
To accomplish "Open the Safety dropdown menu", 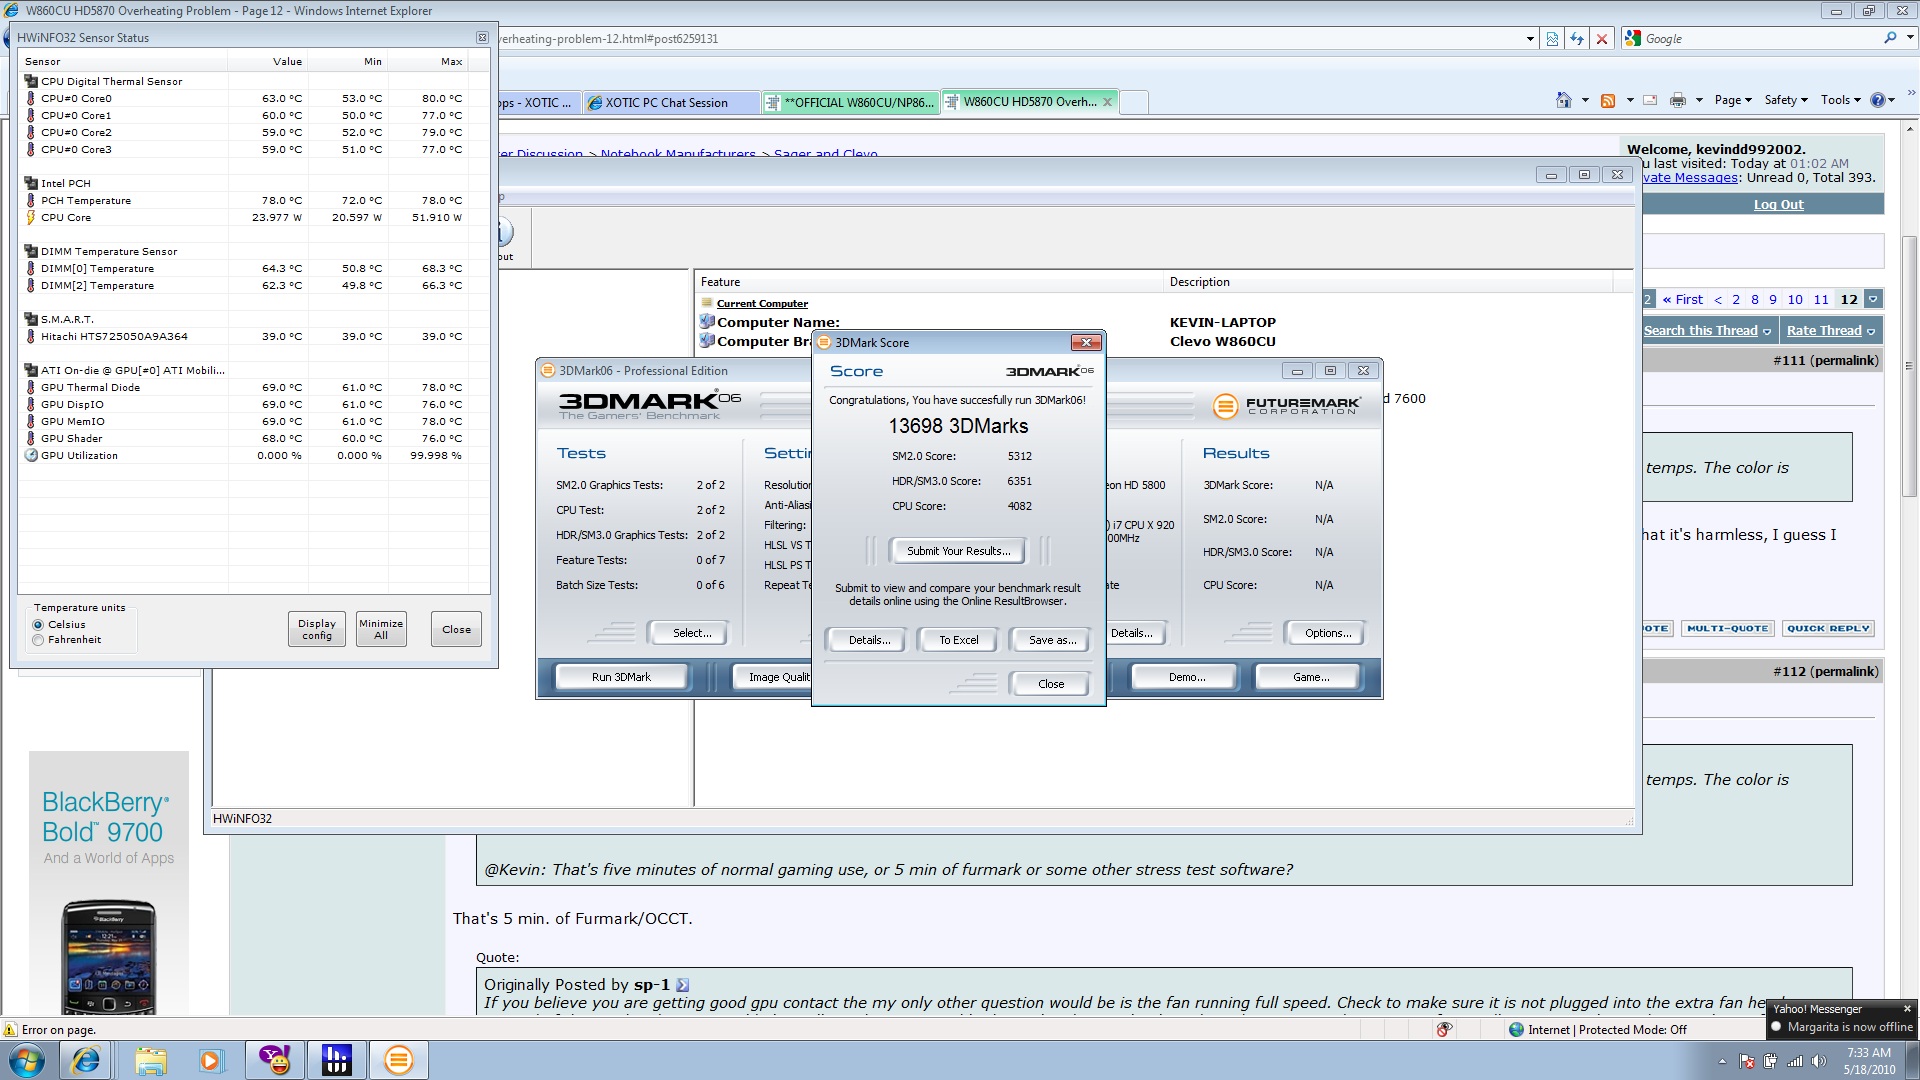I will pyautogui.click(x=1785, y=100).
